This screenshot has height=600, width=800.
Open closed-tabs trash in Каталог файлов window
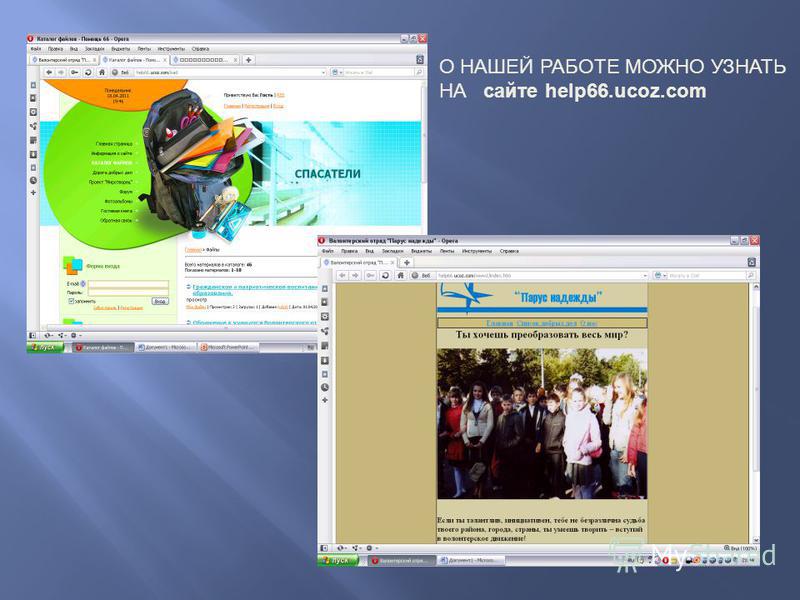pos(419,60)
